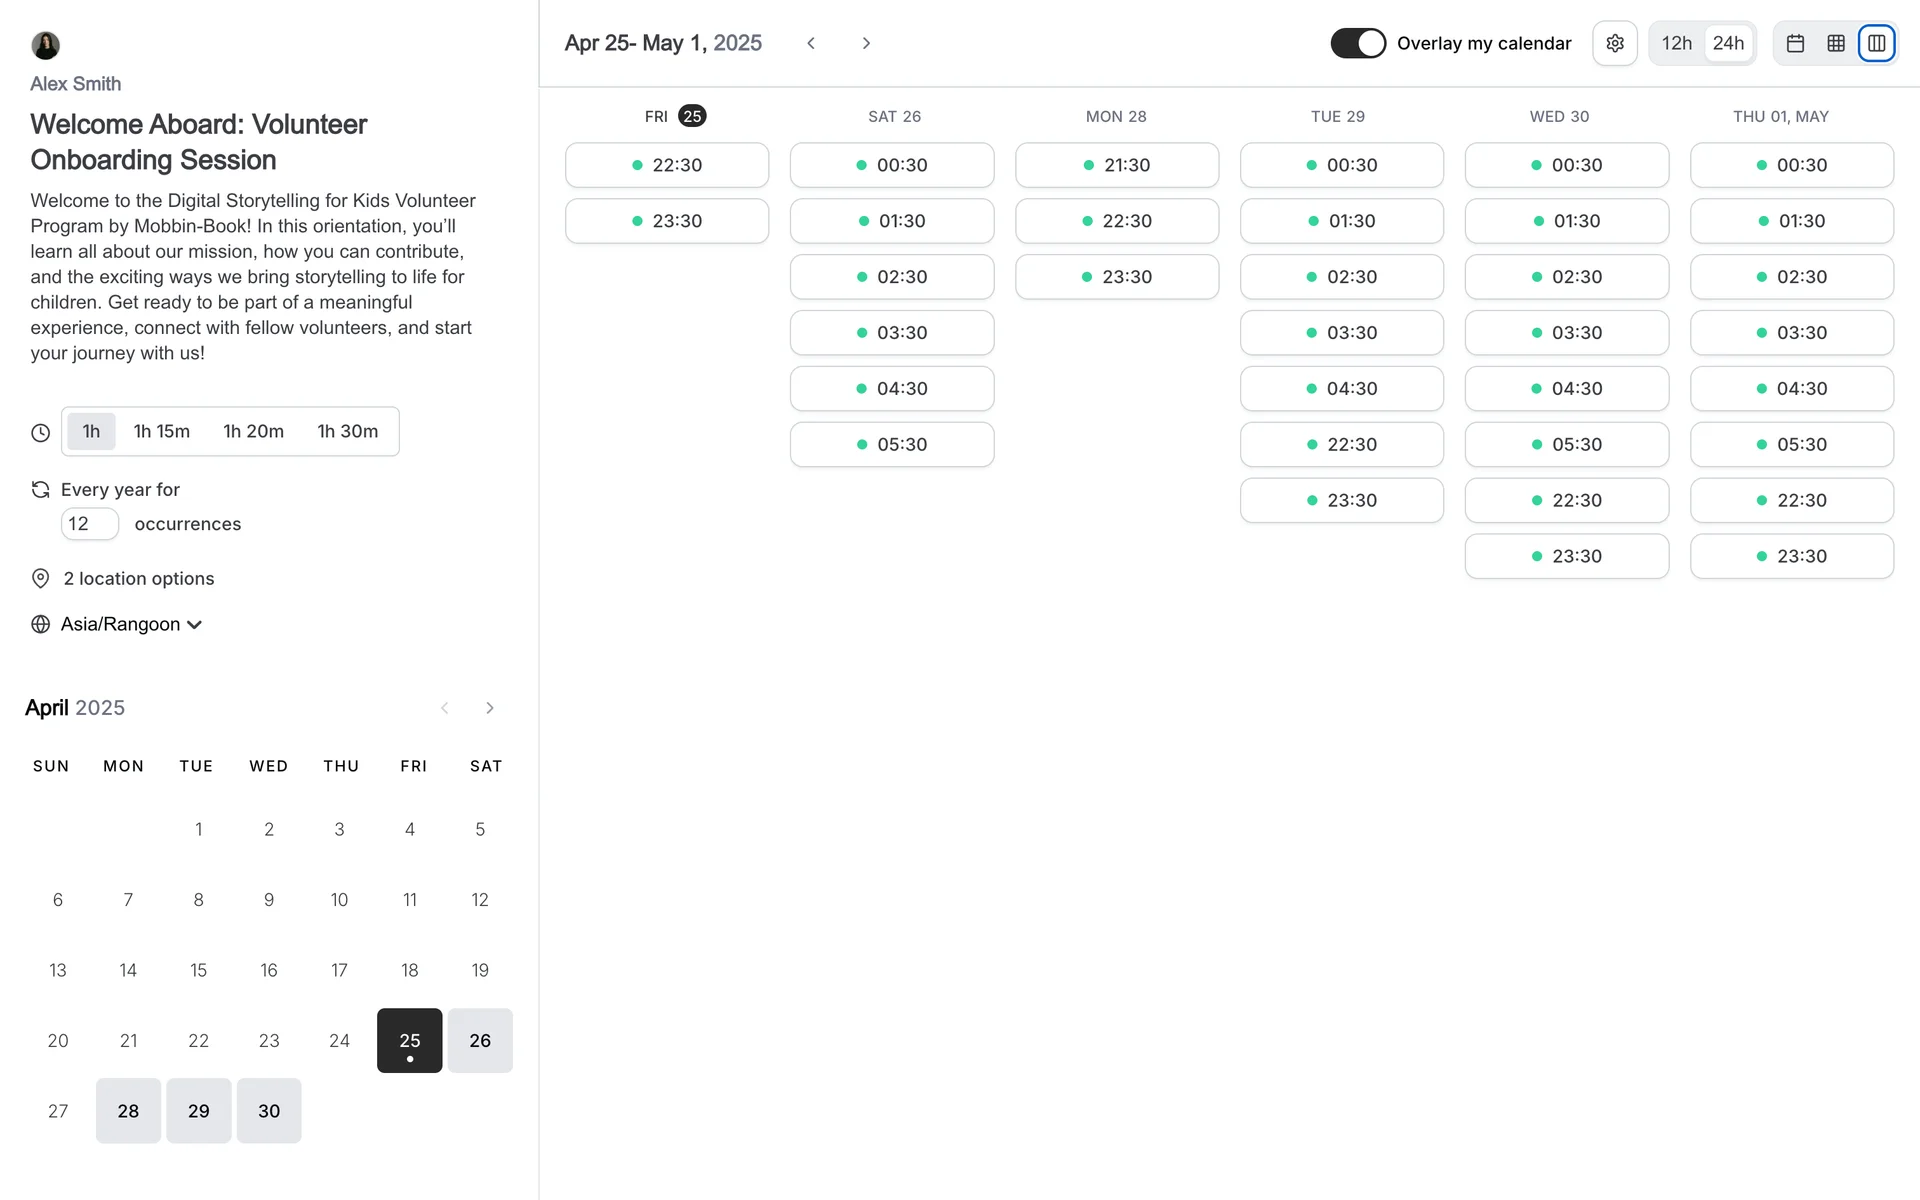
Task: Pick the 05:30 slot on Saturday 26
Action: coord(892,444)
